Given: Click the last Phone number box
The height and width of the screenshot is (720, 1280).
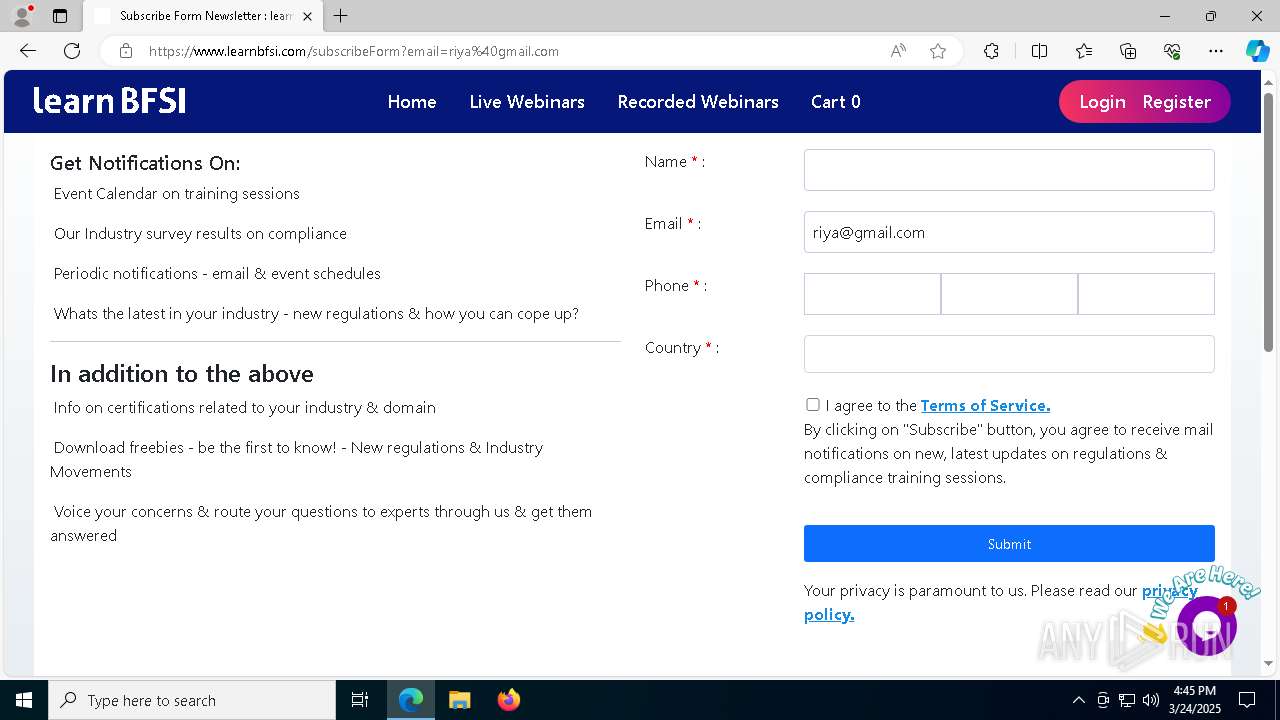Looking at the screenshot, I should pyautogui.click(x=1146, y=294).
